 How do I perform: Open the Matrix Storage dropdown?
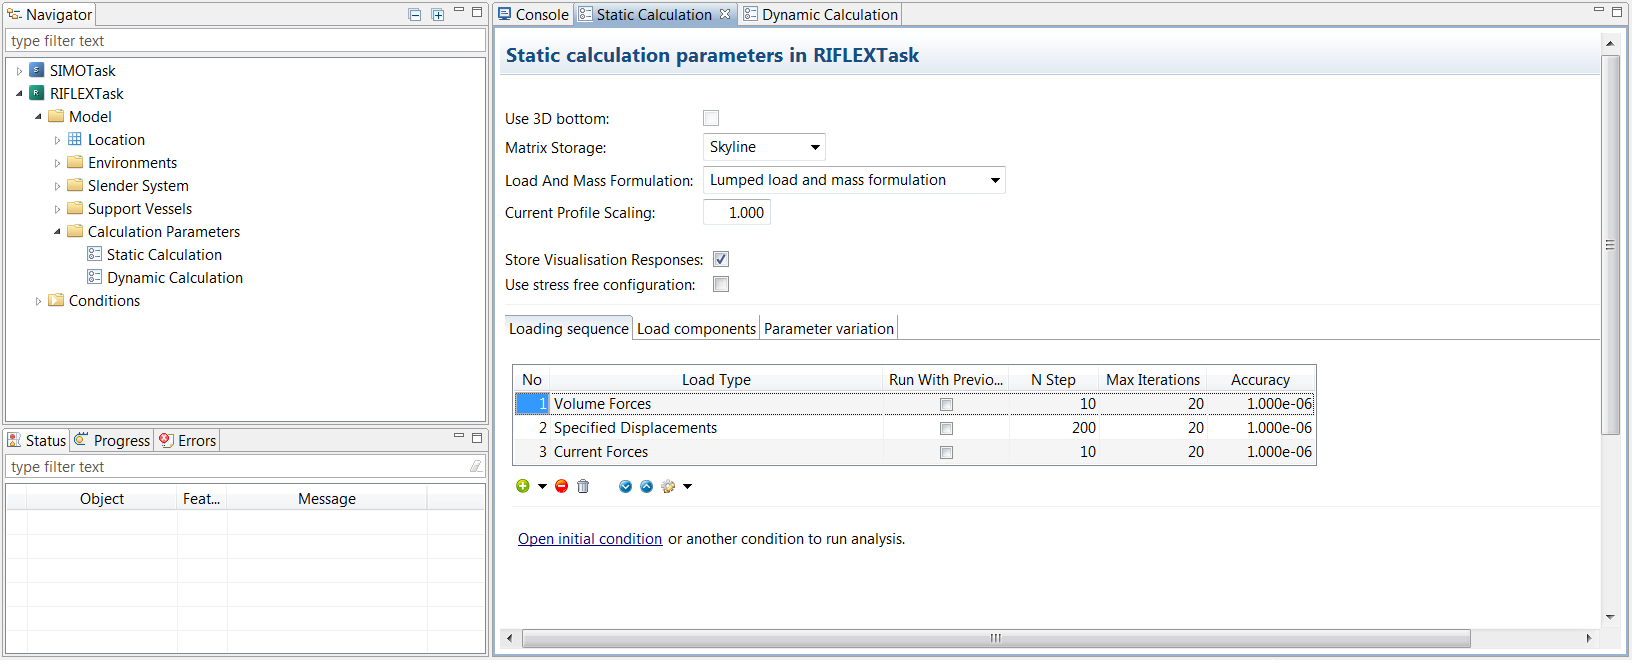point(764,147)
